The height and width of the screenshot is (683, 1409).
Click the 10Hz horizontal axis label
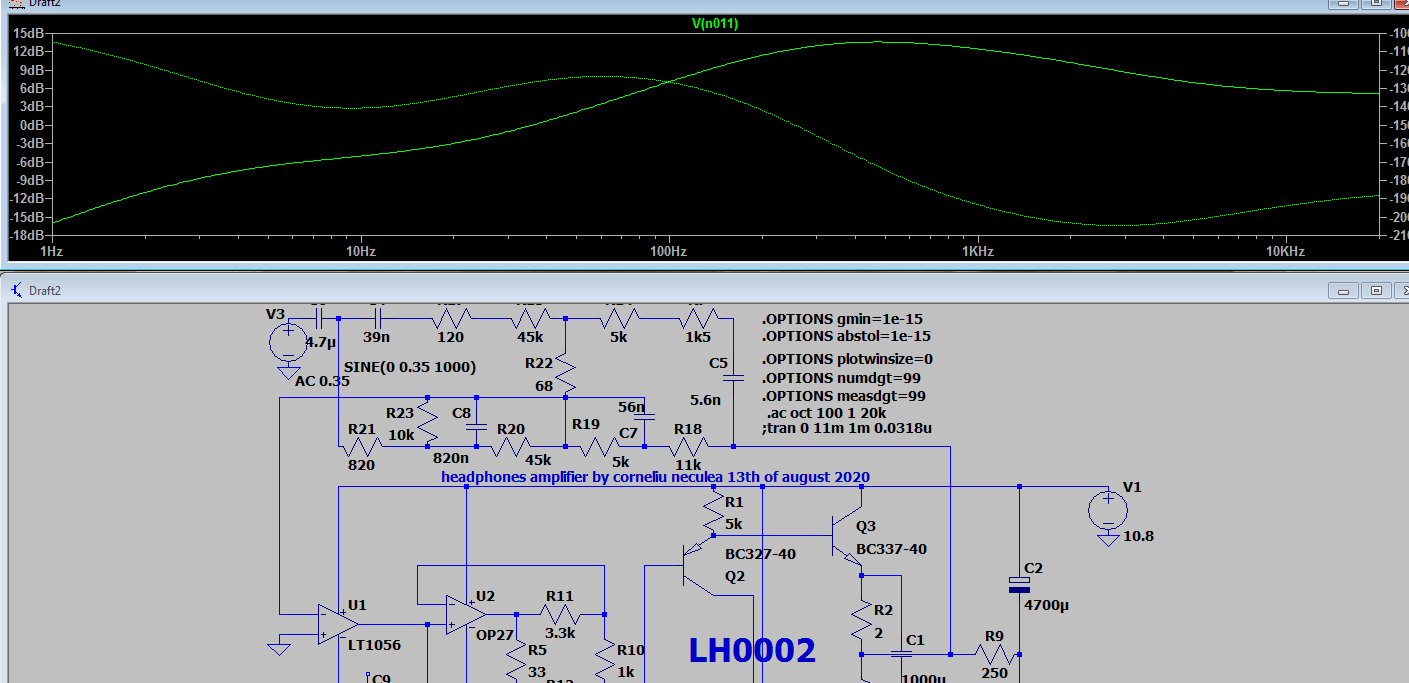point(360,251)
